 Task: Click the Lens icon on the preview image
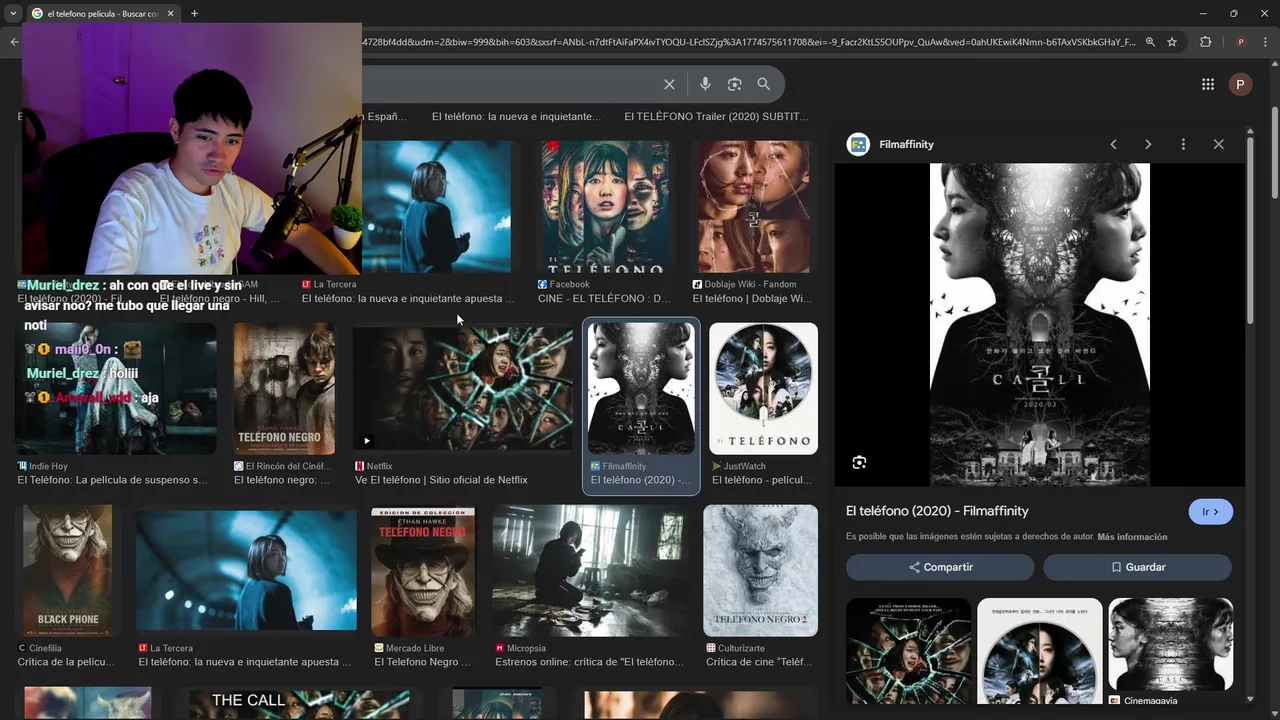(859, 462)
